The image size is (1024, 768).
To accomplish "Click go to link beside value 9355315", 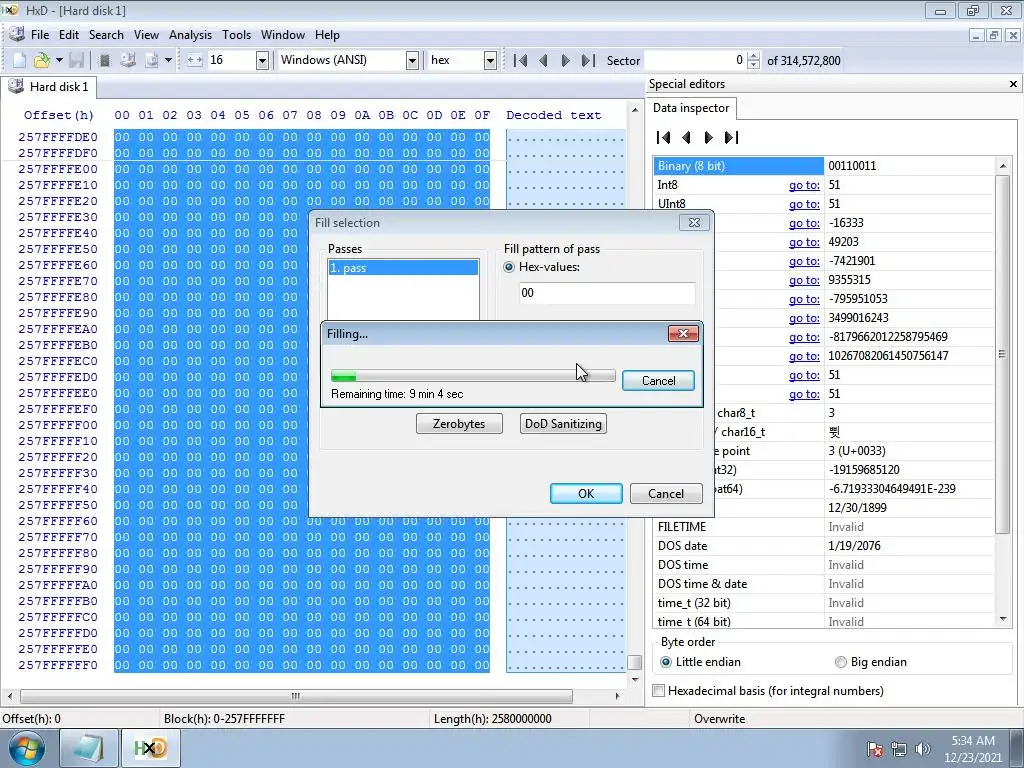I will [x=804, y=280].
